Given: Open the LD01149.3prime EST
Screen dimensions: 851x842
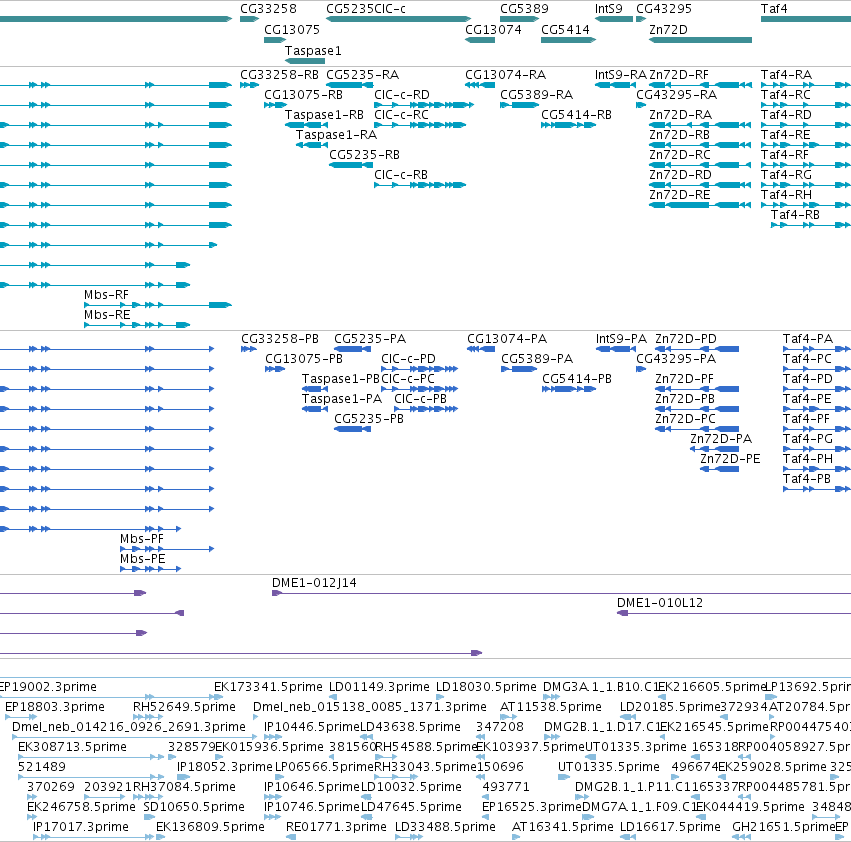Looking at the screenshot, I should 333,697.
